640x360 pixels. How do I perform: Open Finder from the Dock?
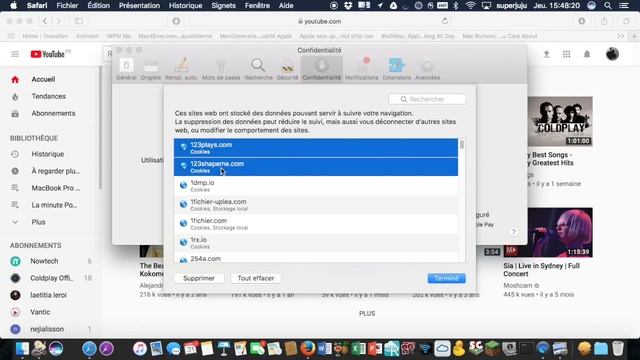tap(22, 349)
